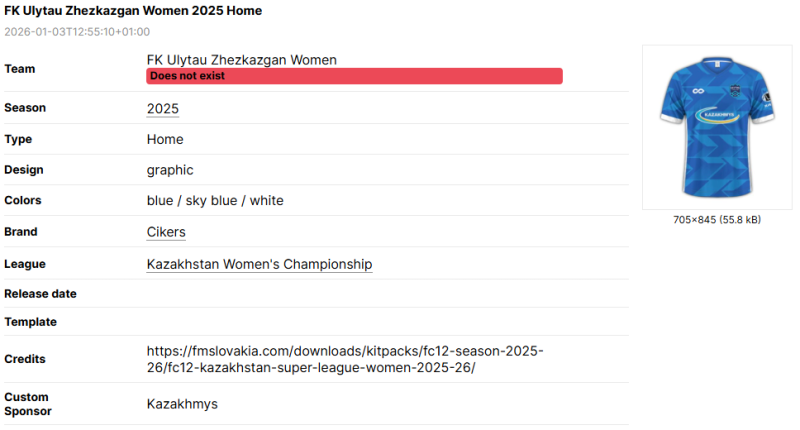Click the Custom Sponsor row label
800x430 pixels.
point(28,404)
